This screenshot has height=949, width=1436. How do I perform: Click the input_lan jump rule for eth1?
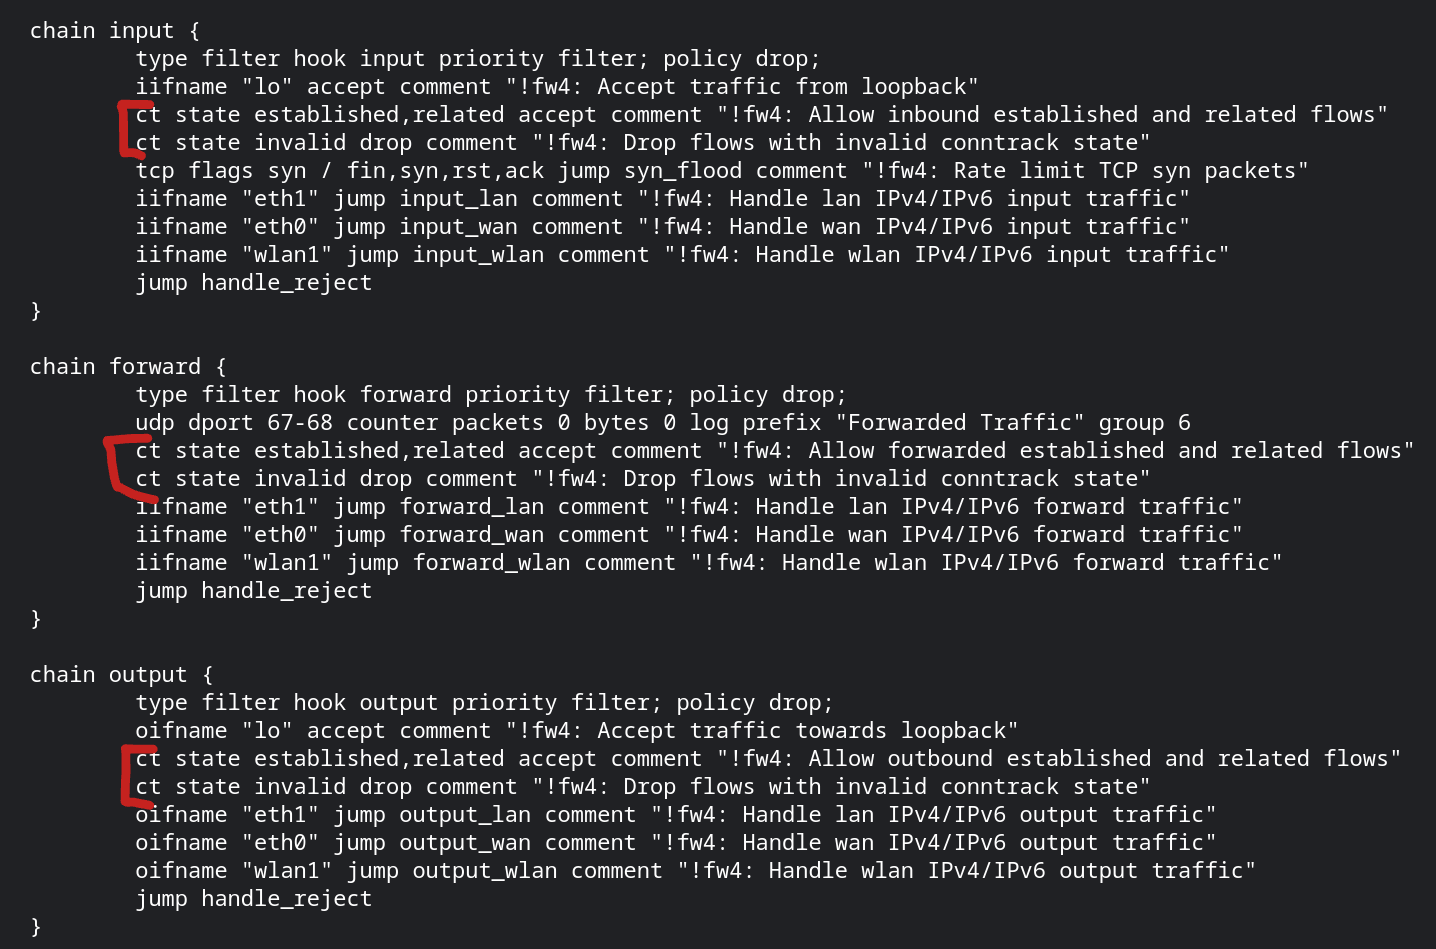[x=663, y=199]
